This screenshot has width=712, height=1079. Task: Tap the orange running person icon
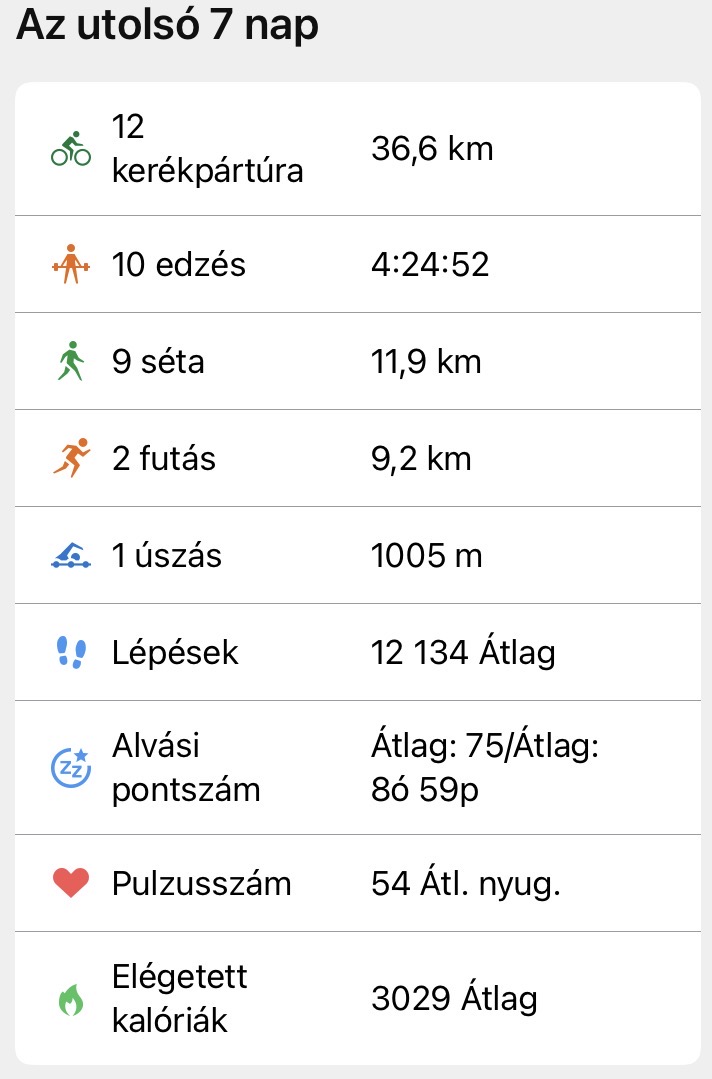click(70, 459)
